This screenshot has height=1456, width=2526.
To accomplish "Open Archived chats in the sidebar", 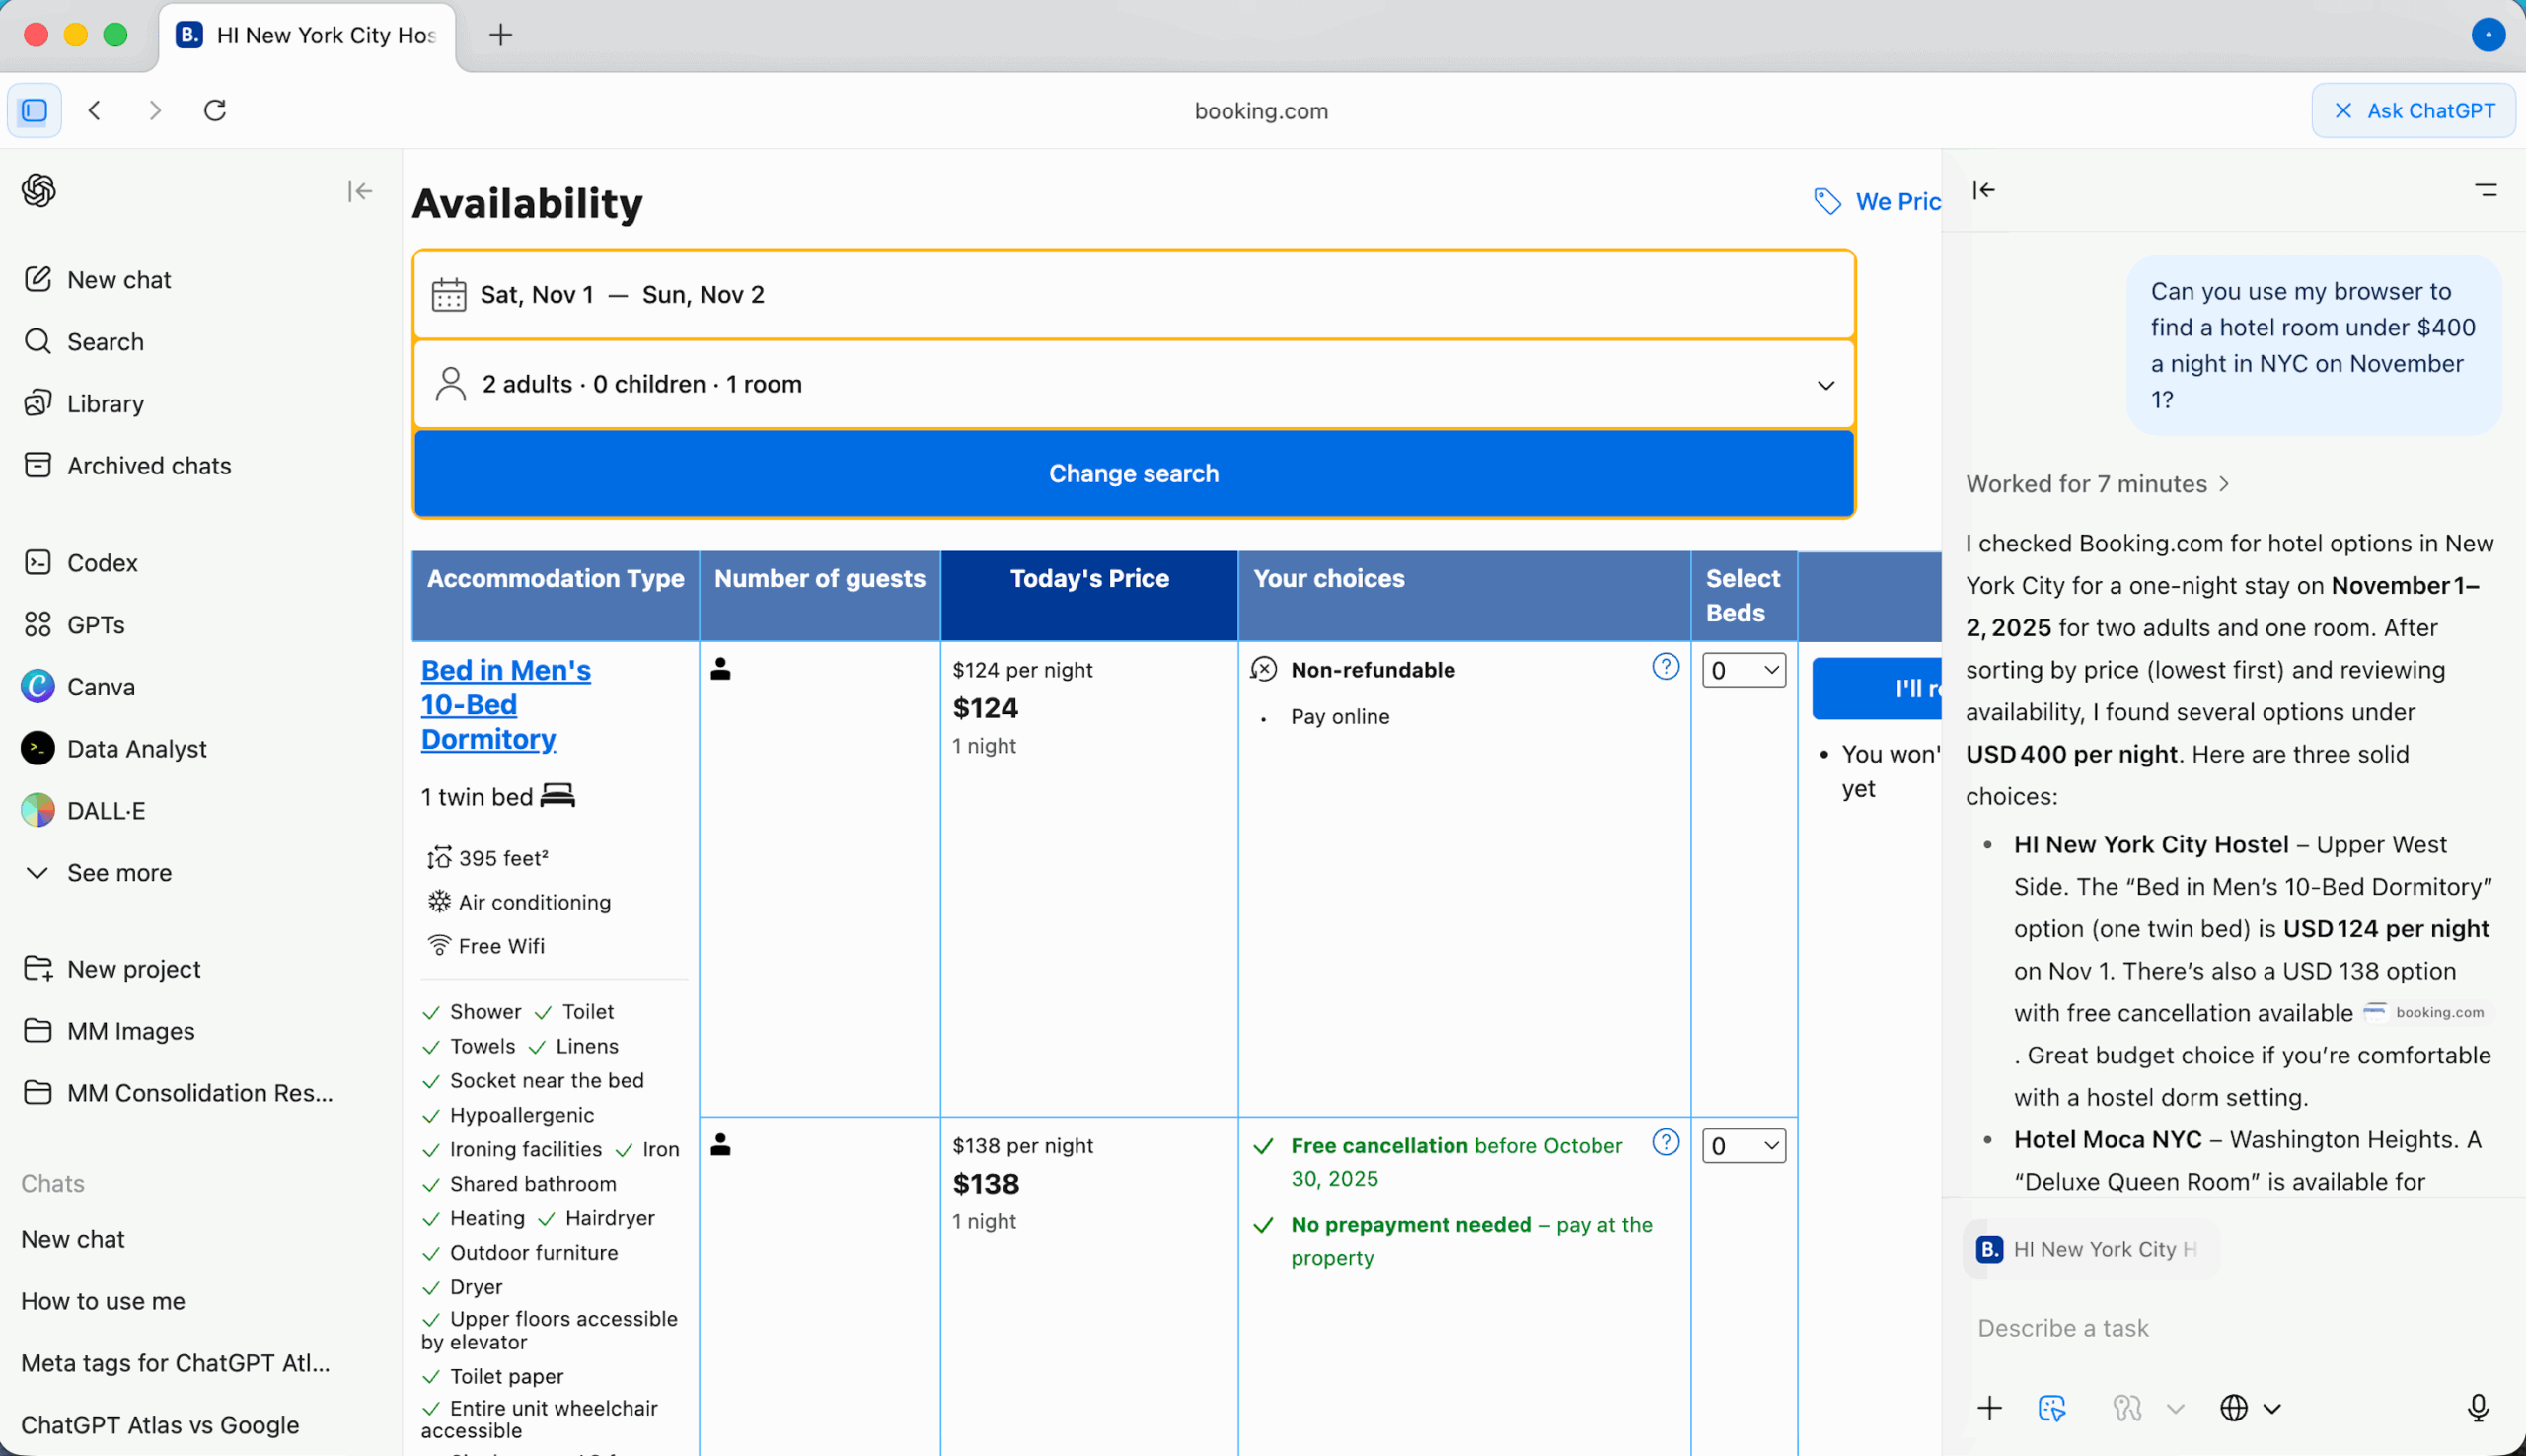I will point(148,466).
